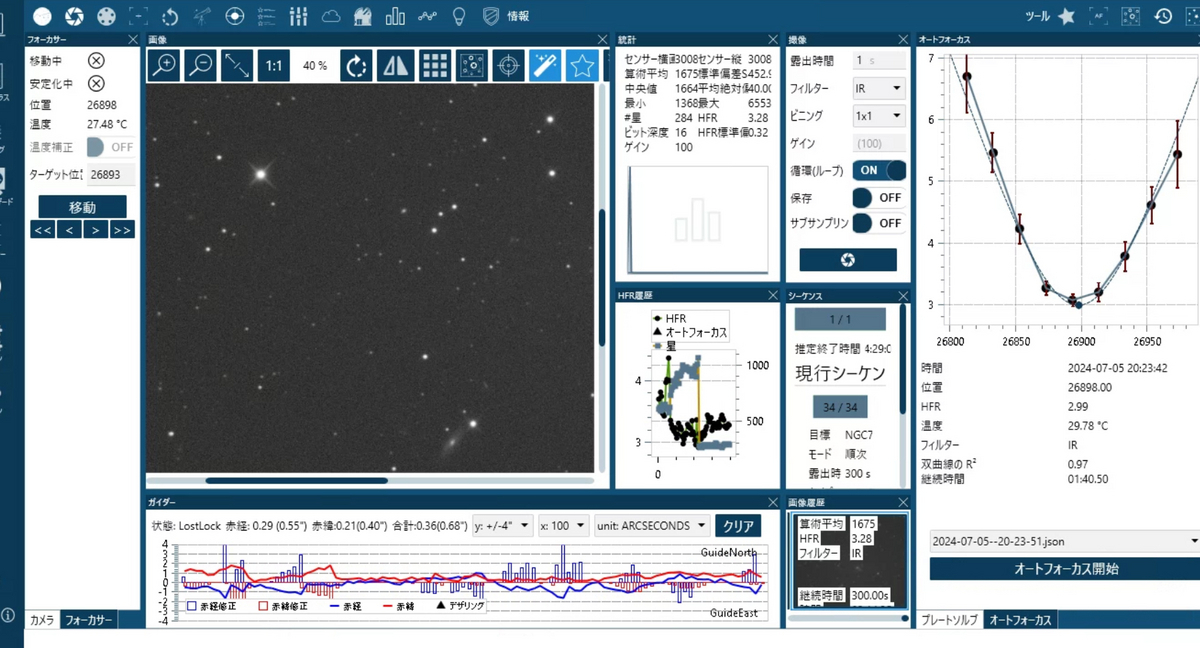Enable the 保存 save toggle
1200x648 pixels.
tap(880, 198)
